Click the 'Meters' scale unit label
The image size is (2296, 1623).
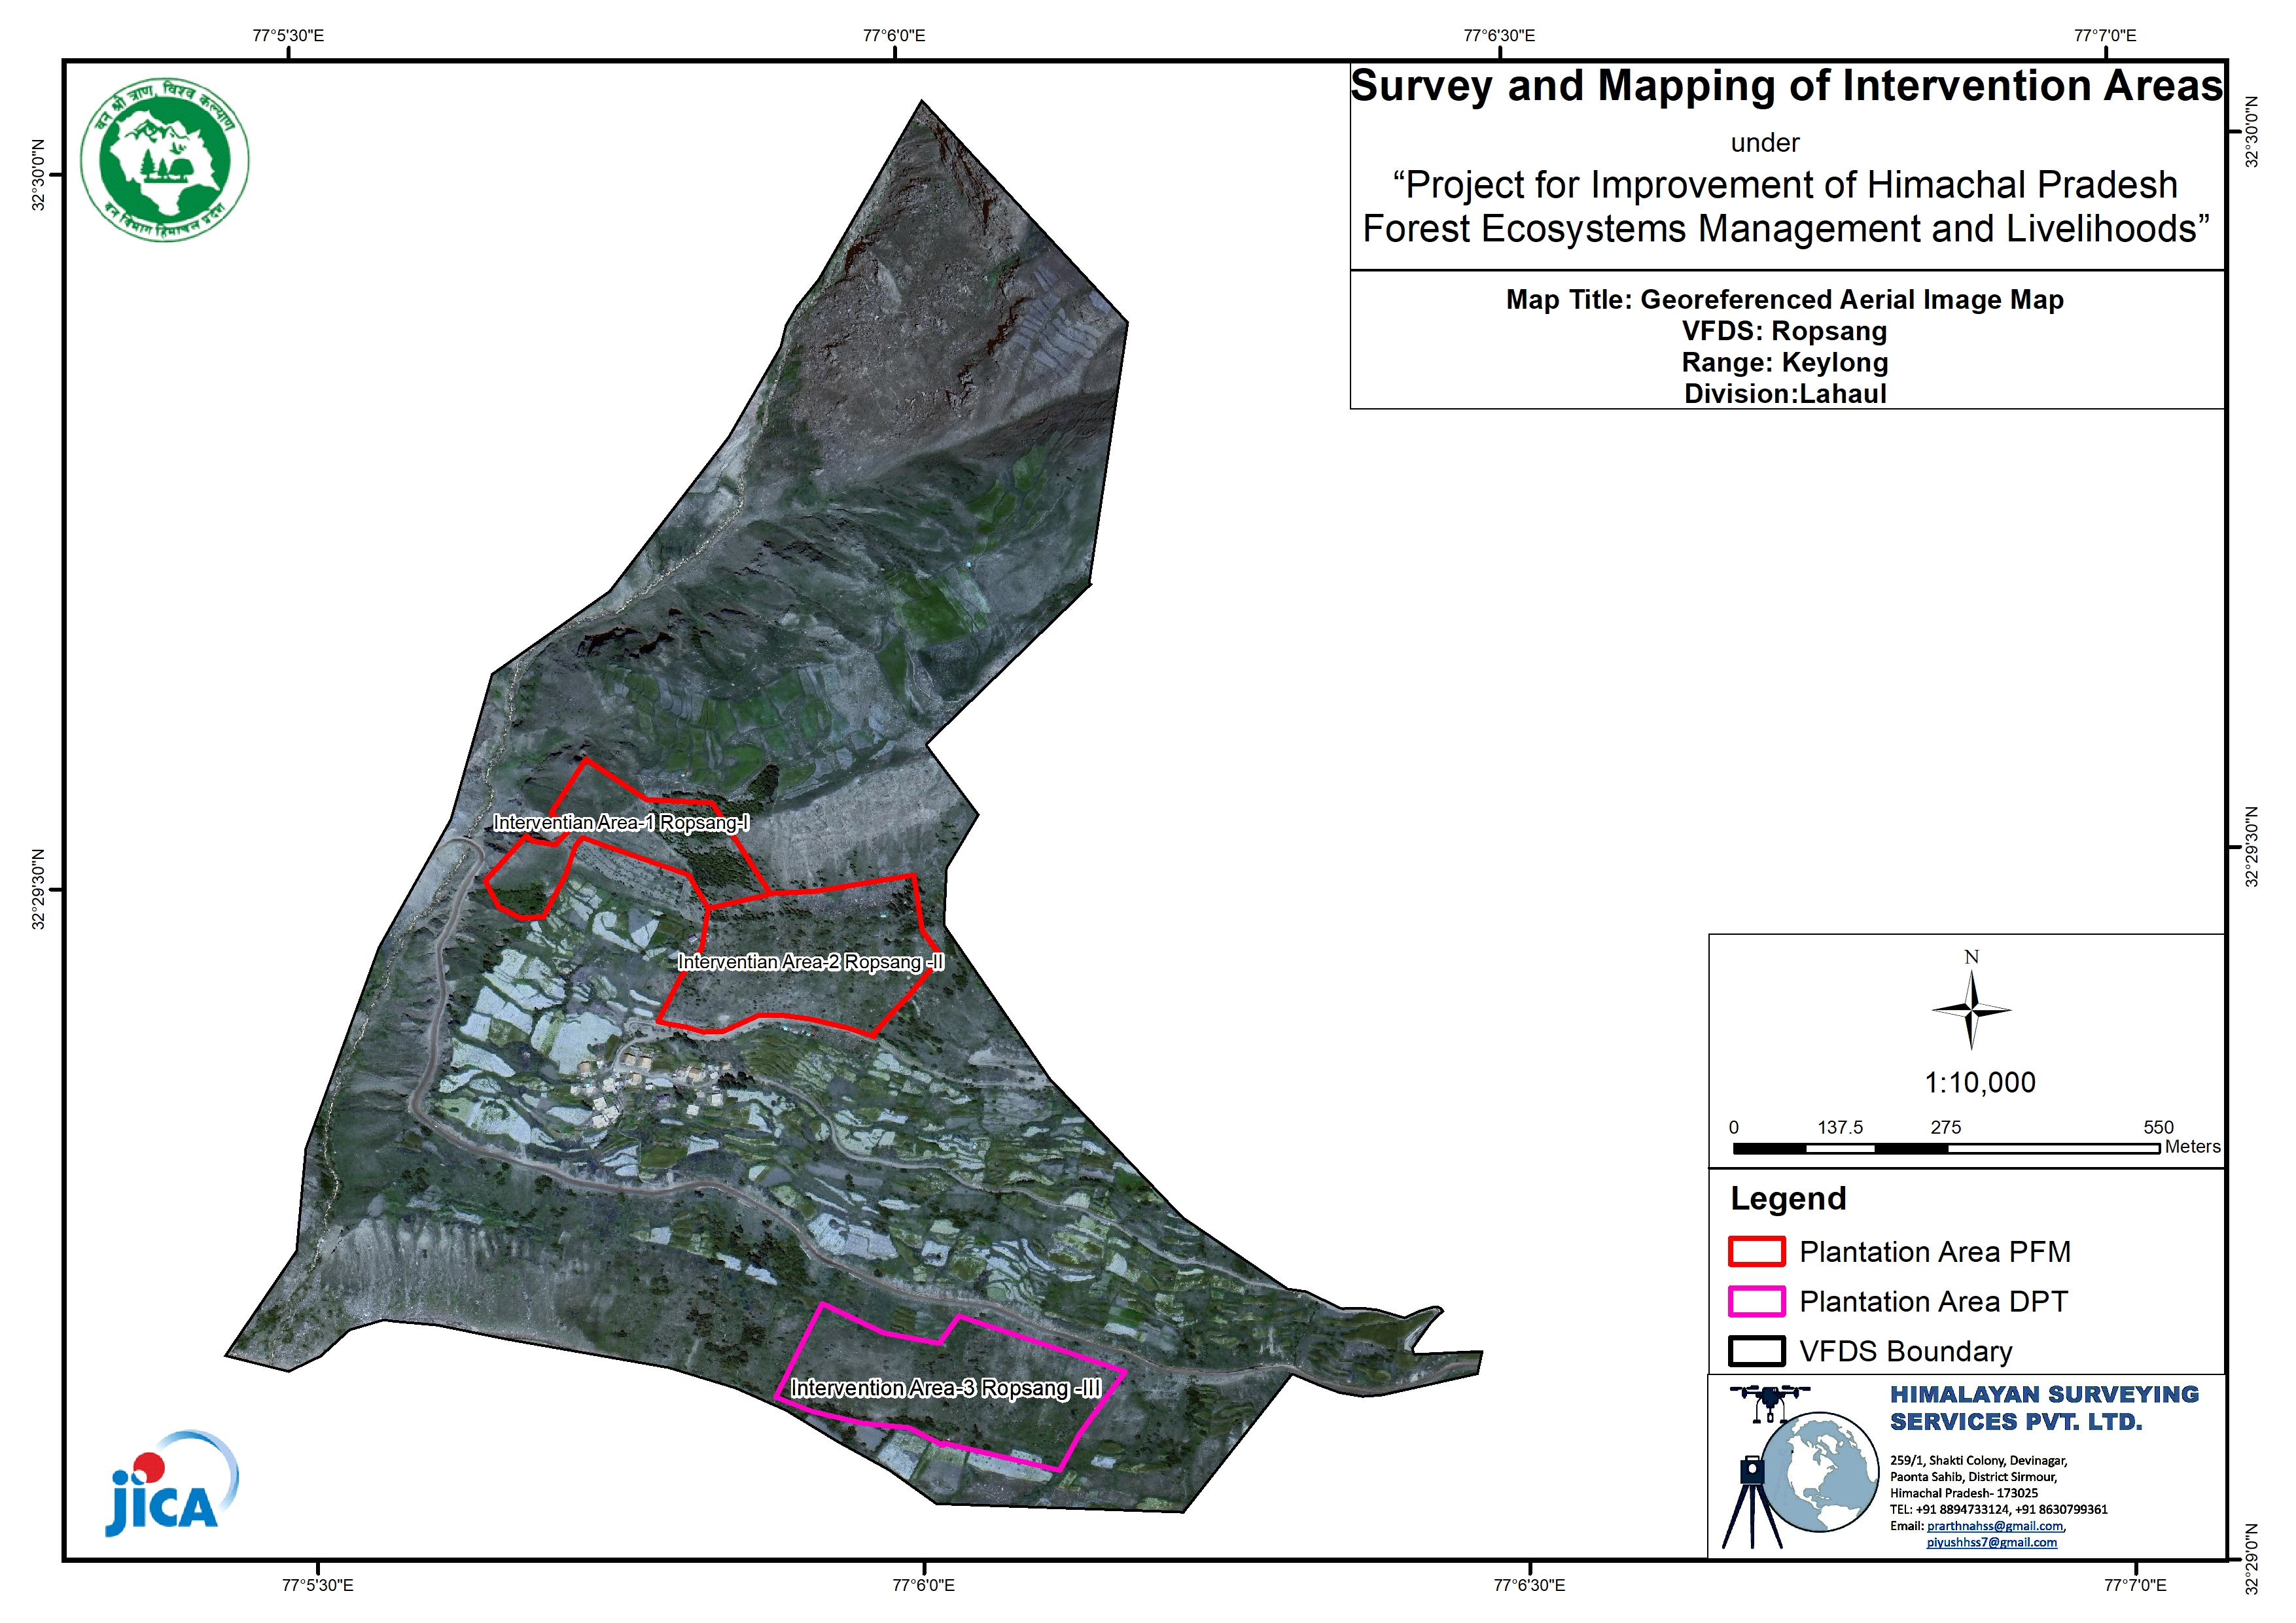pos(2193,1147)
